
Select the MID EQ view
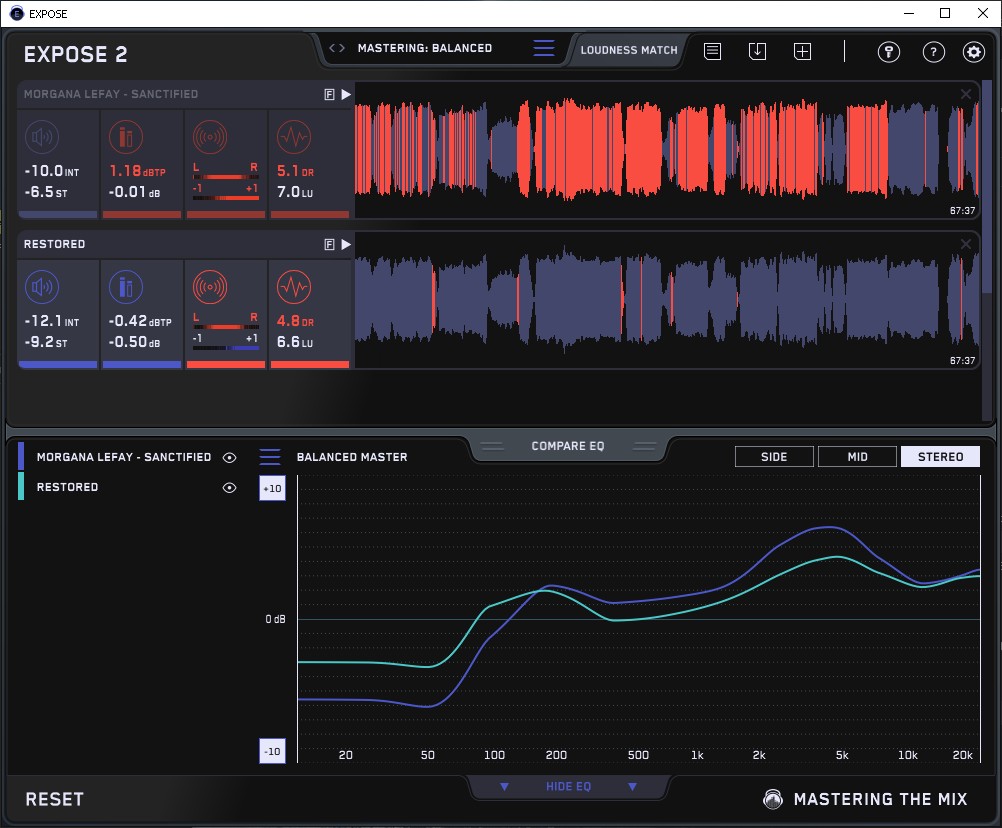(x=857, y=457)
